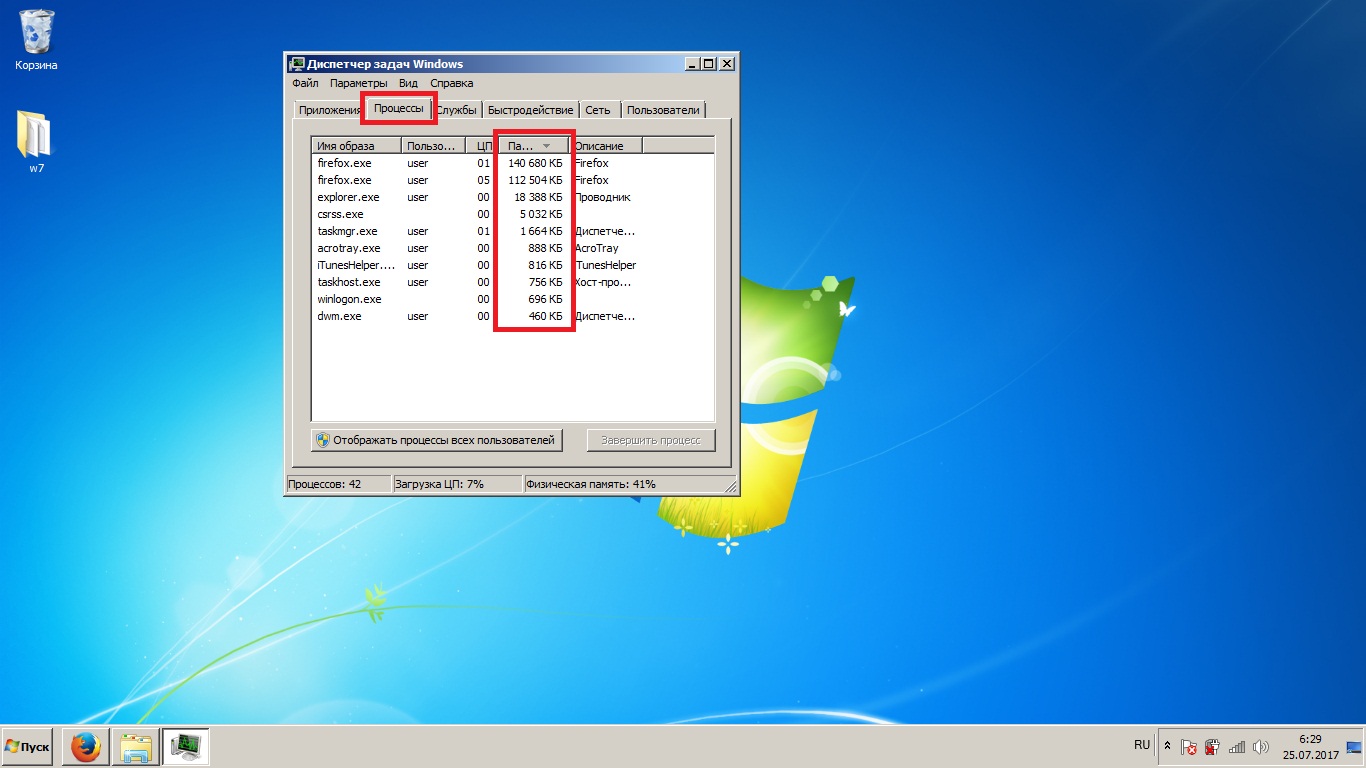Image resolution: width=1366 pixels, height=768 pixels.
Task: Click the Task Manager taskbar button
Action: [x=186, y=747]
